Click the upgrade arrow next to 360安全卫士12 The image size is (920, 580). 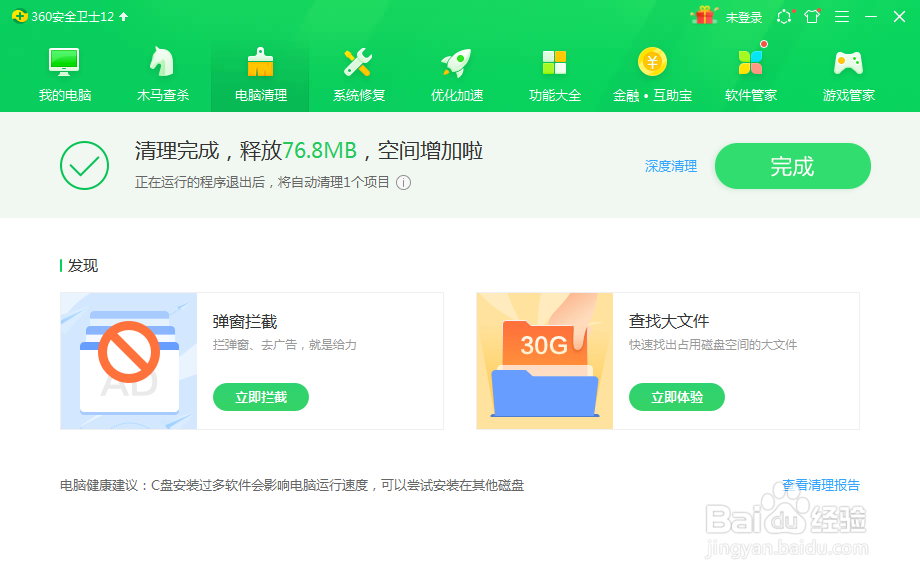(x=124, y=16)
